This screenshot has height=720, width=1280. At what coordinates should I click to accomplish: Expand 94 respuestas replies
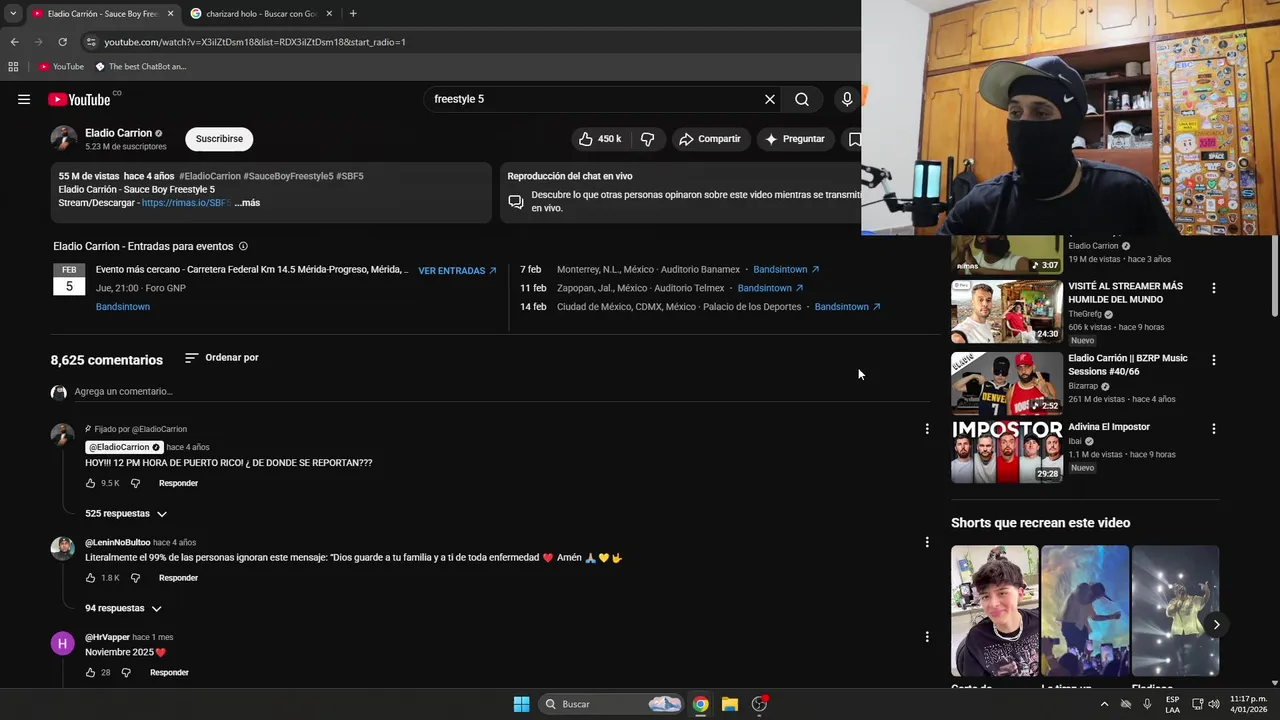click(123, 608)
